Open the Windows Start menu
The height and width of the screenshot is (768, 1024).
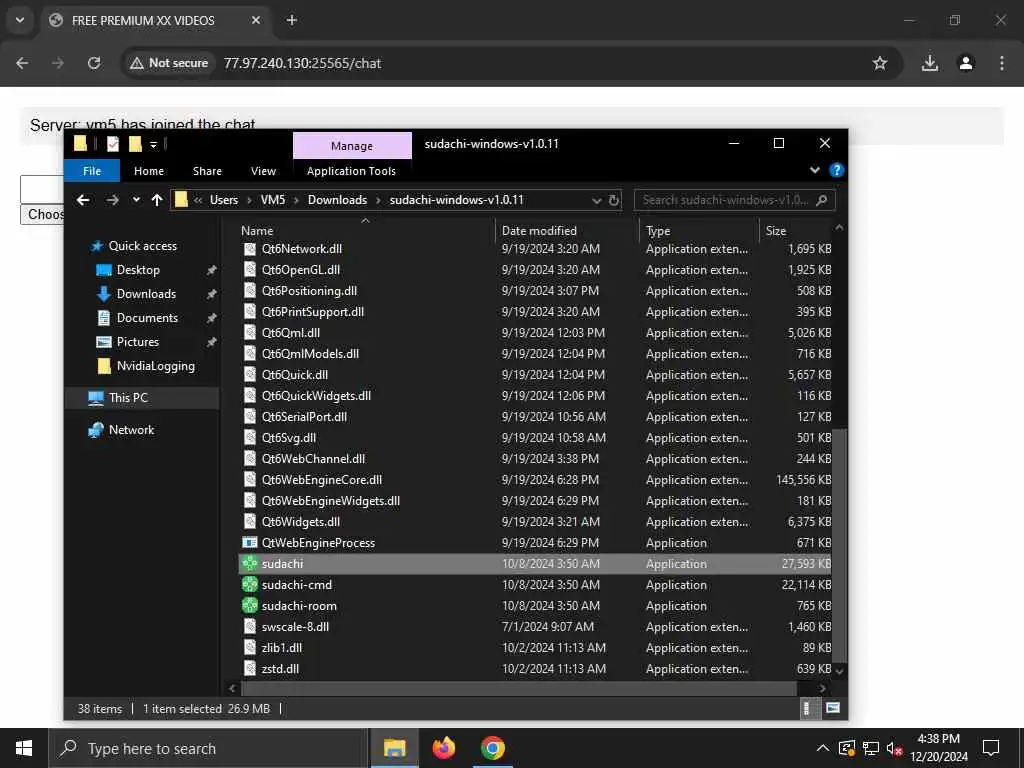tap(24, 748)
